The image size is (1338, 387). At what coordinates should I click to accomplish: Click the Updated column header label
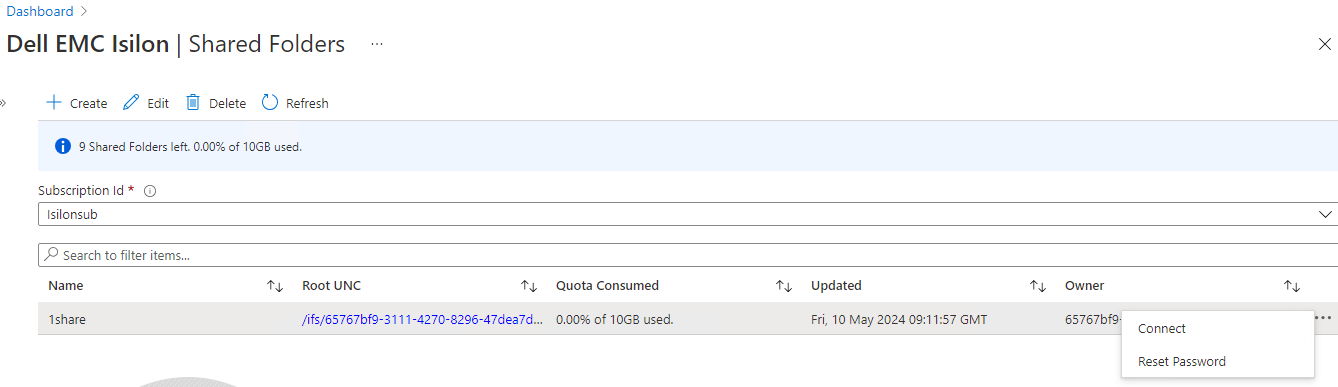point(836,286)
